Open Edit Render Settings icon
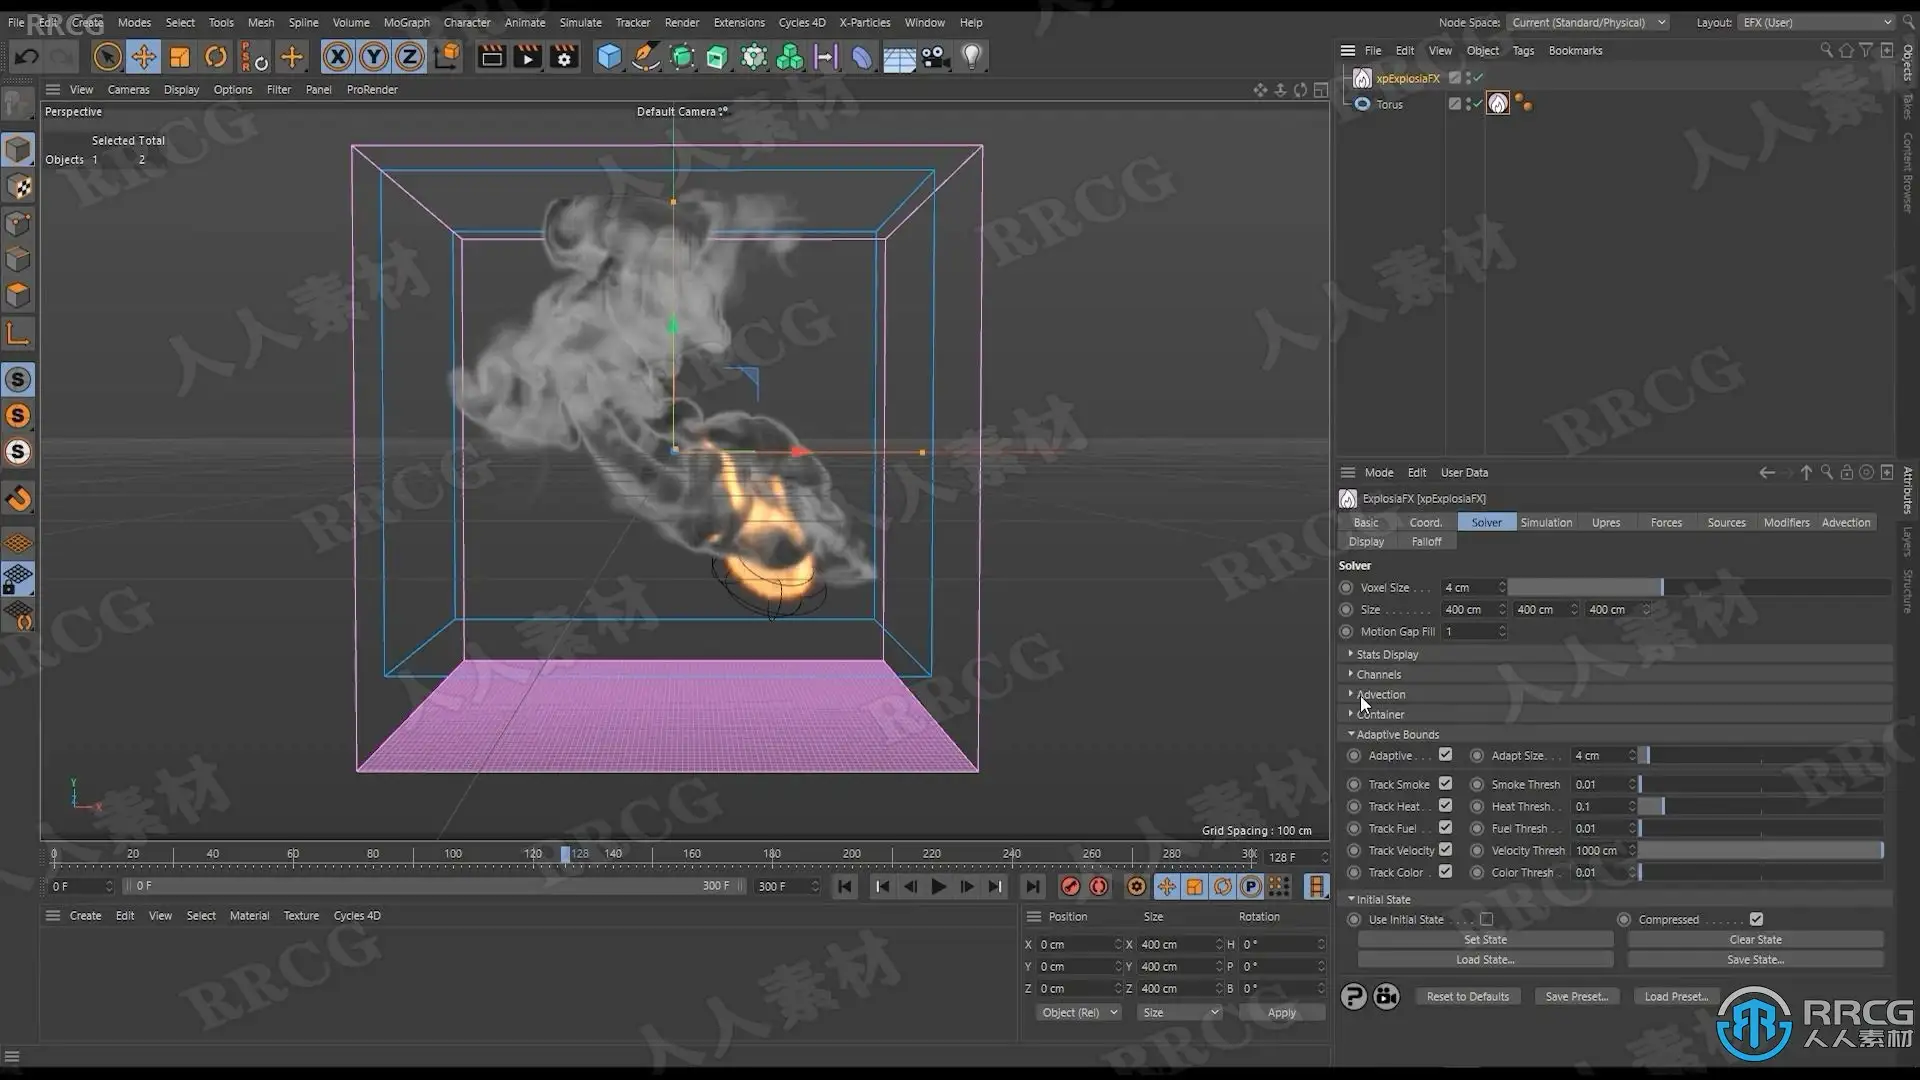This screenshot has width=1920, height=1080. pyautogui.click(x=564, y=57)
